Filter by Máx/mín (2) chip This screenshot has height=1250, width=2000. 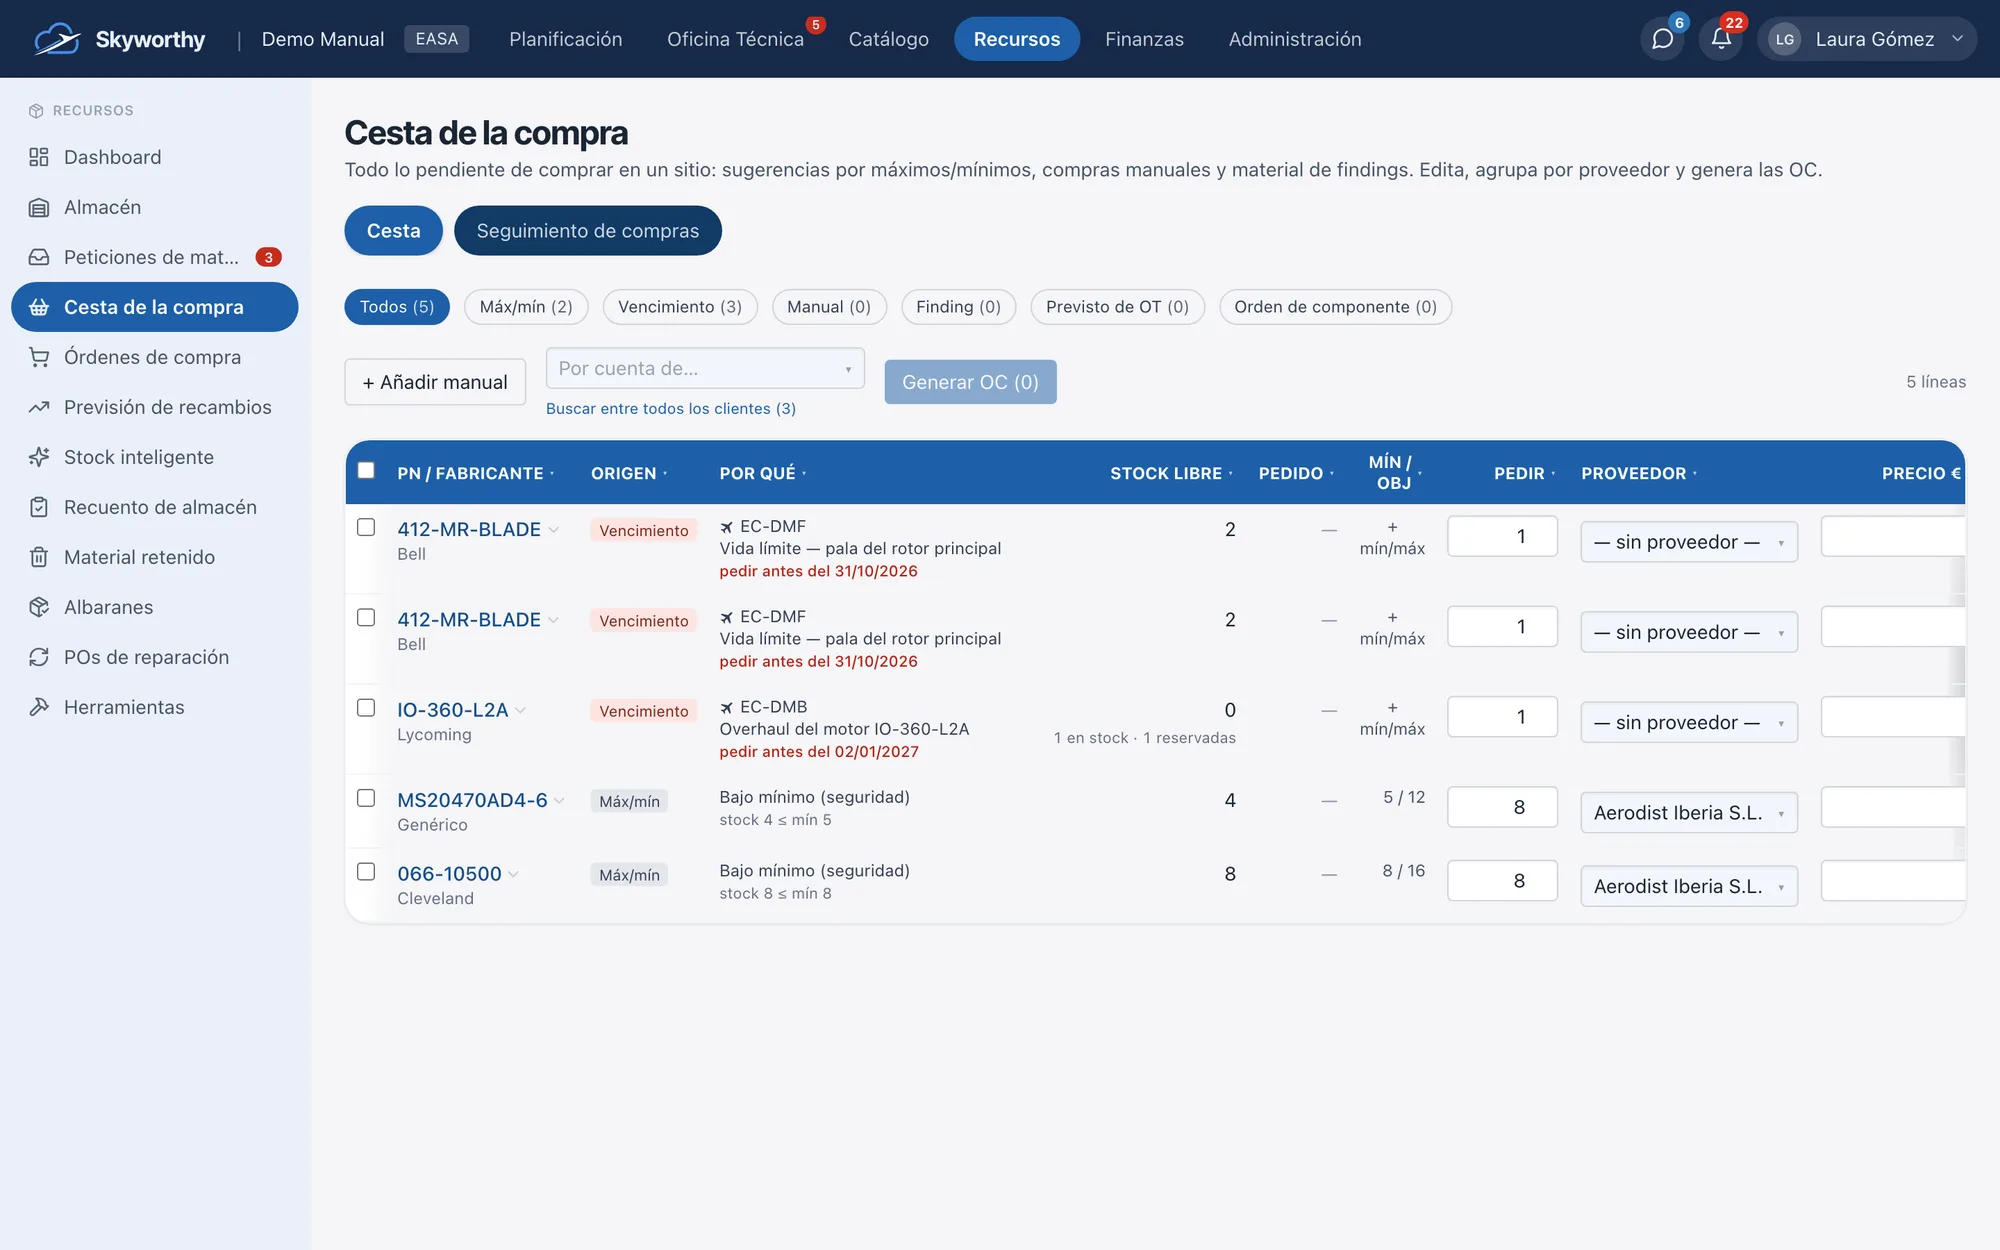[526, 307]
